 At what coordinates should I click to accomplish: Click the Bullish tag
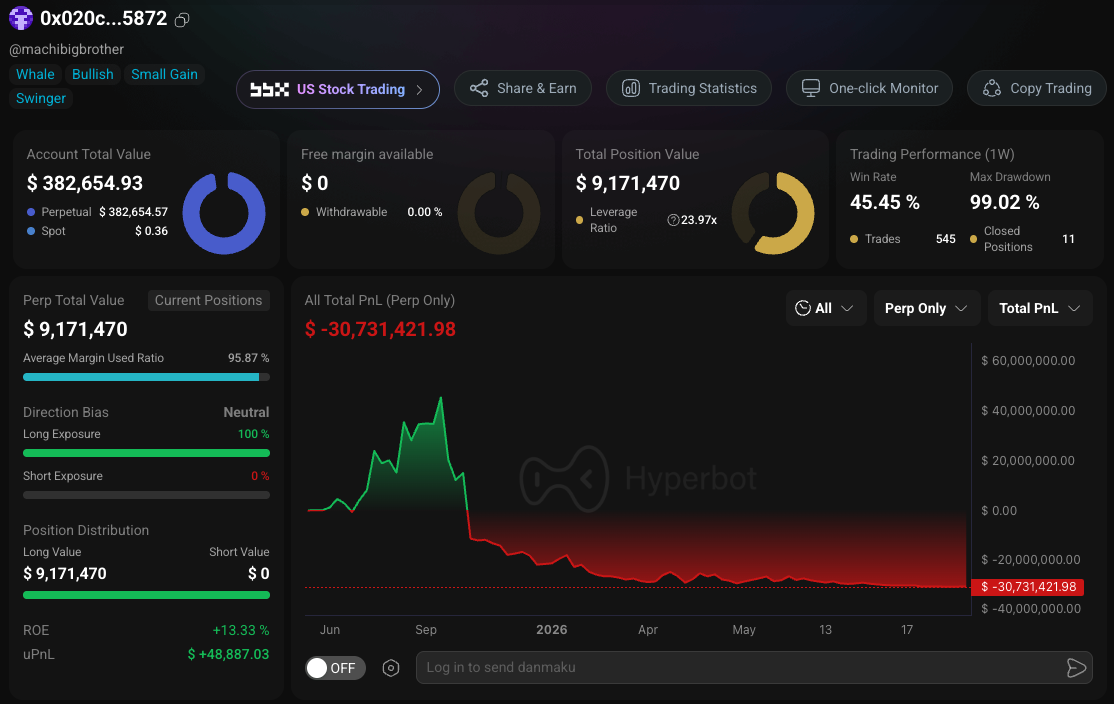(x=92, y=75)
